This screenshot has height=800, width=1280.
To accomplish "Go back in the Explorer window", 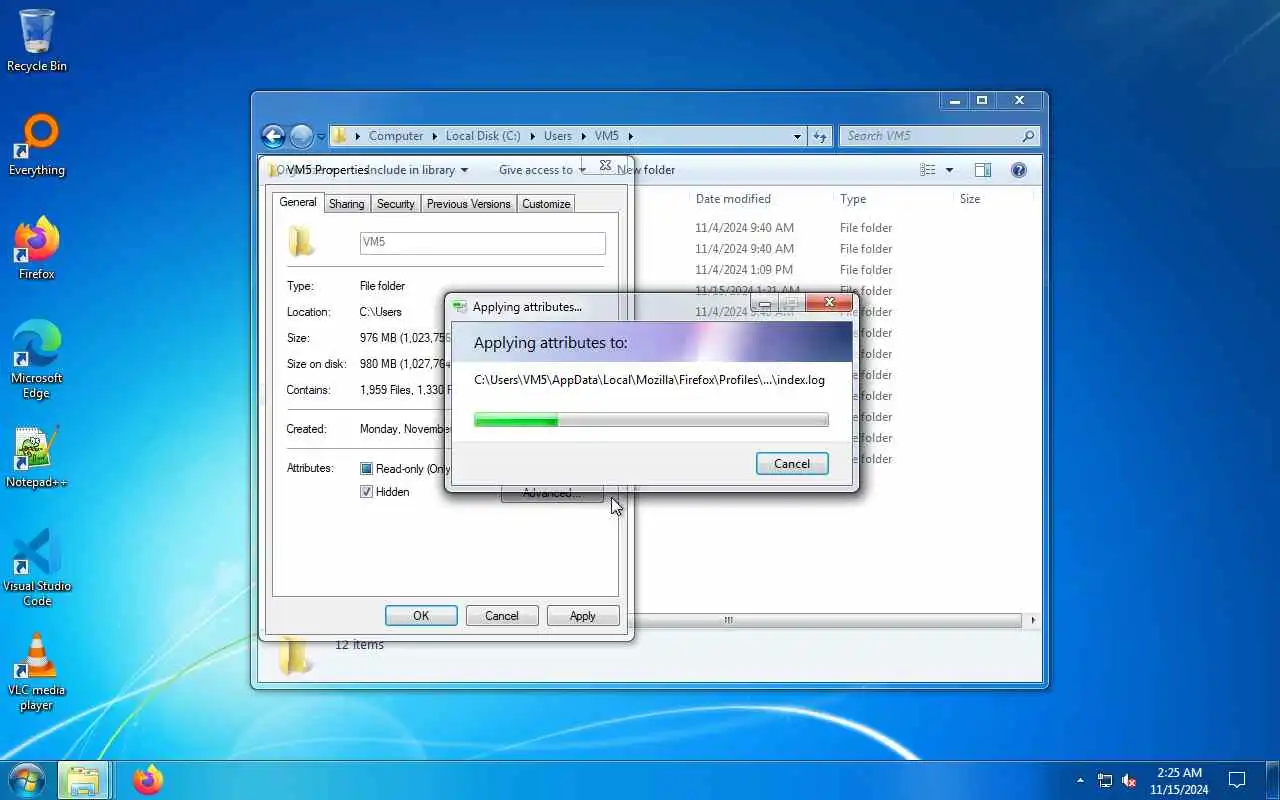I will pos(273,136).
